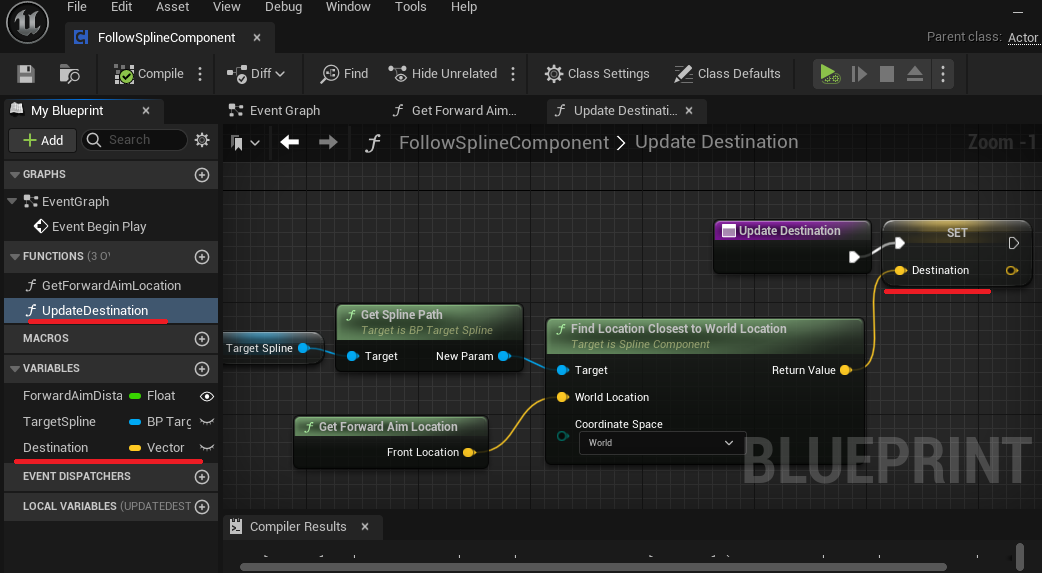Click the yellow Destination Vector type pill
Image resolution: width=1042 pixels, height=573 pixels.
(135, 448)
